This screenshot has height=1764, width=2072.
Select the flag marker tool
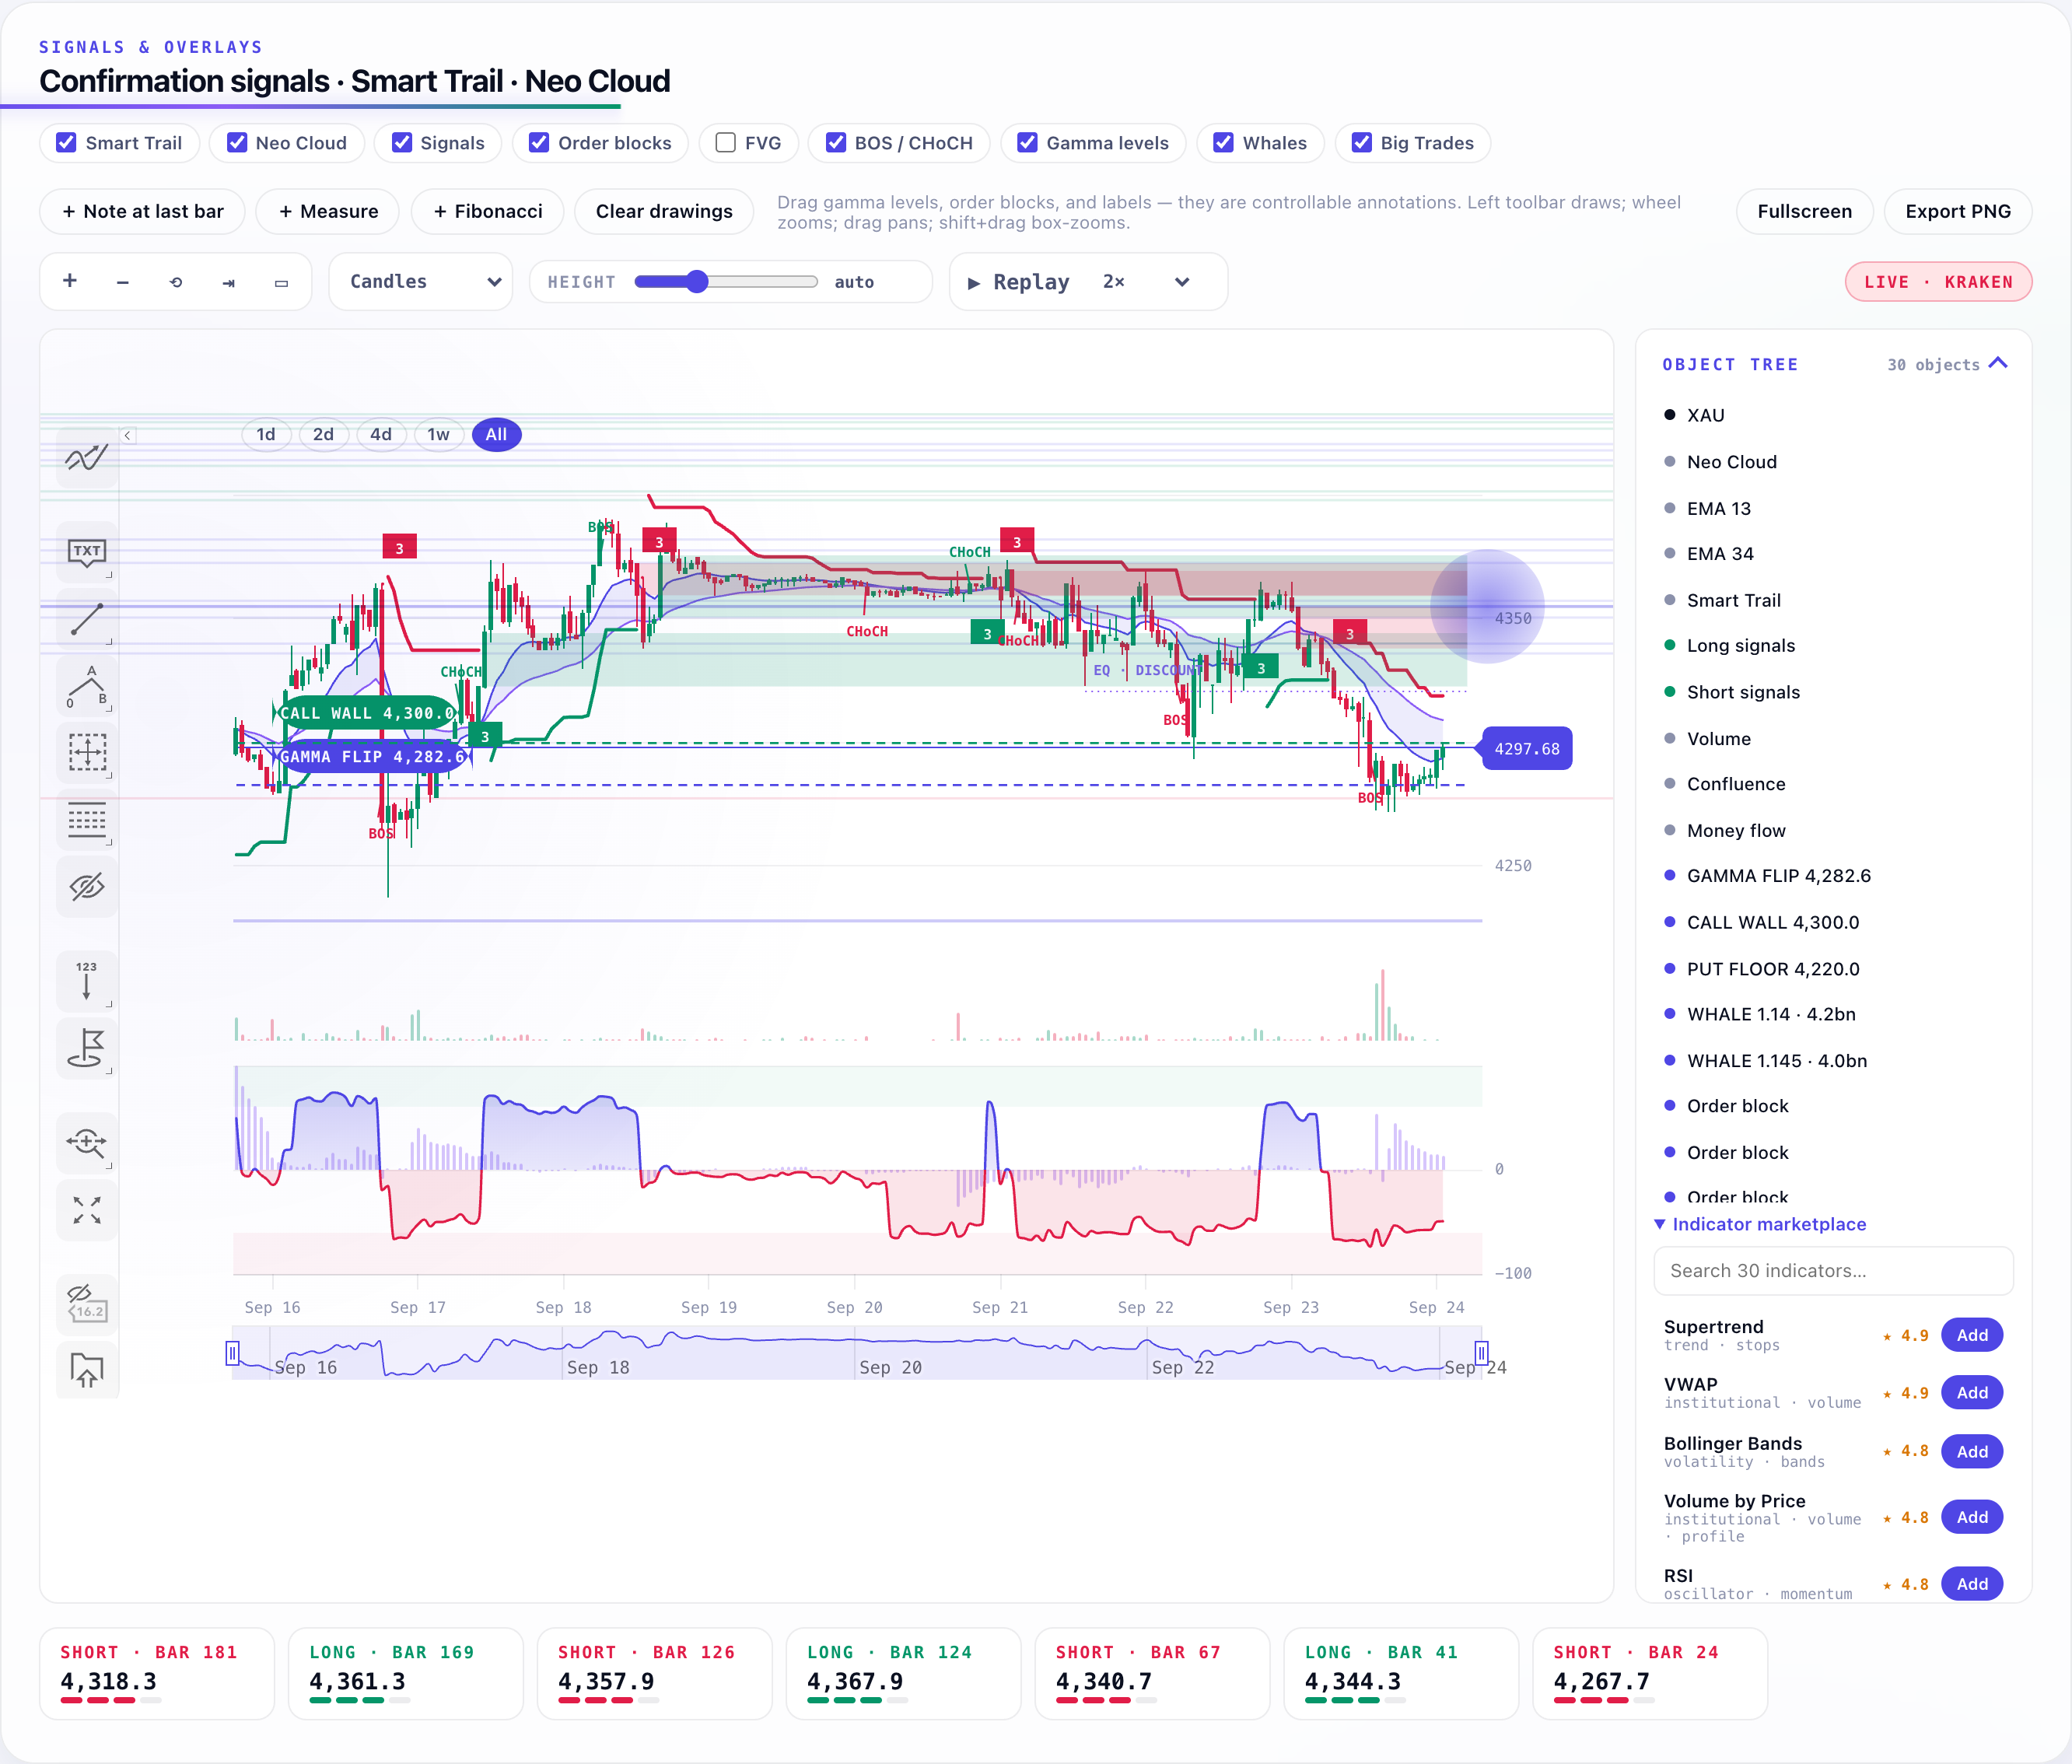click(87, 1047)
